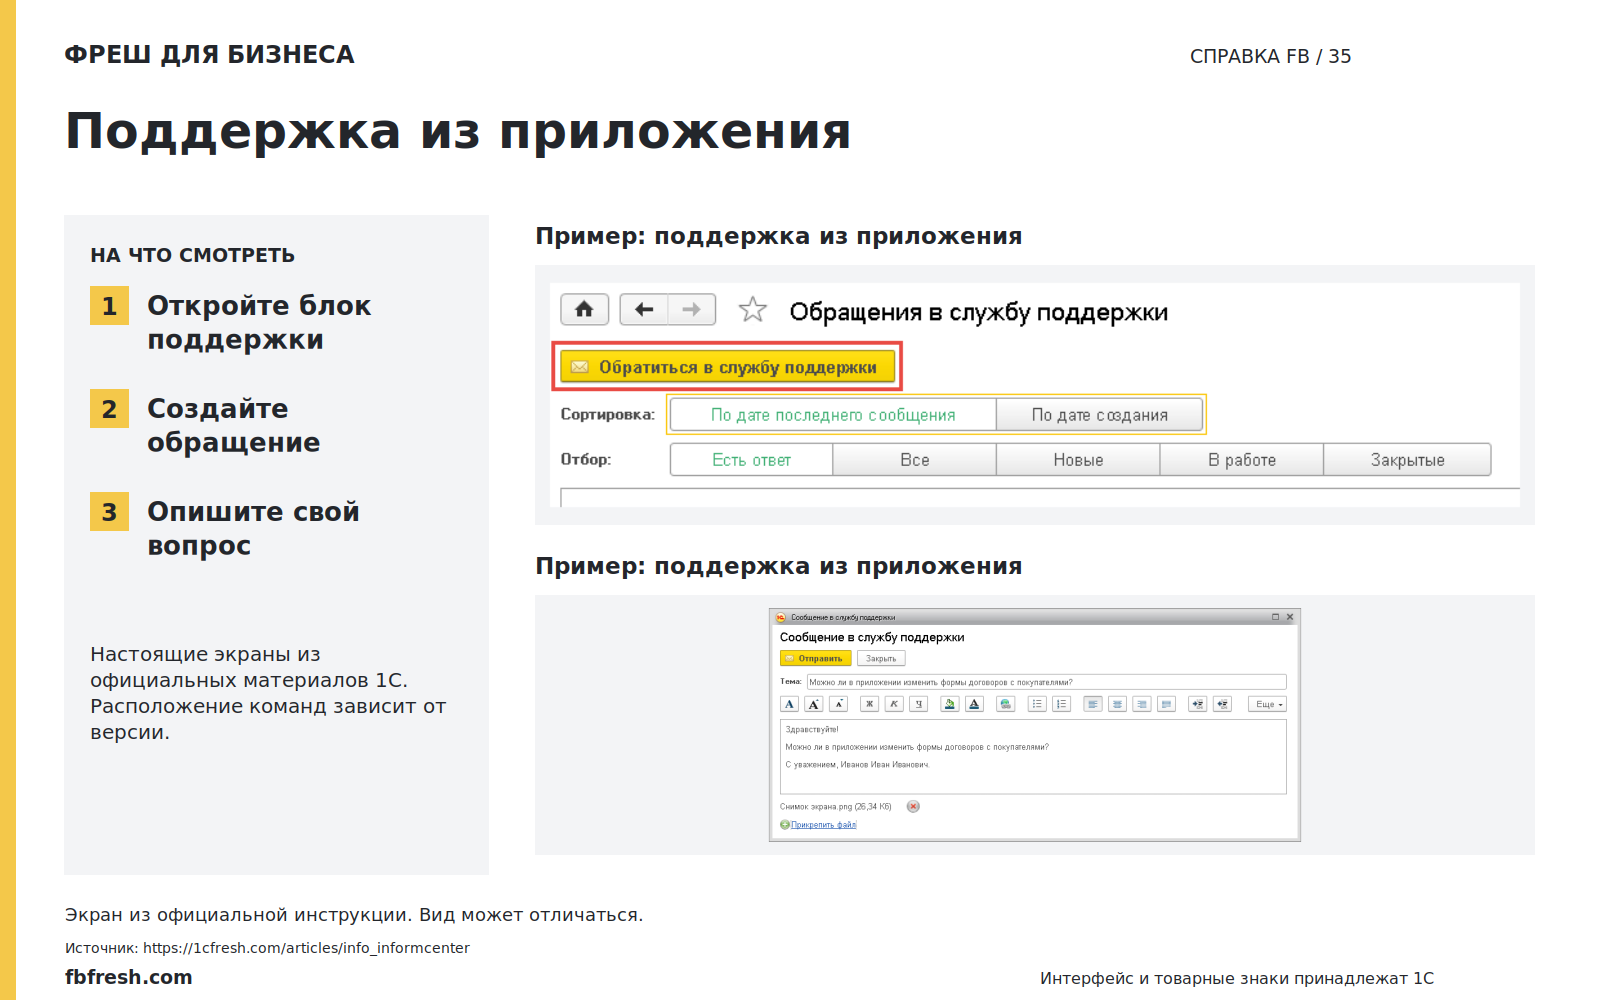Filter requests by 'Новые'
The image size is (1600, 1000).
point(1078,460)
